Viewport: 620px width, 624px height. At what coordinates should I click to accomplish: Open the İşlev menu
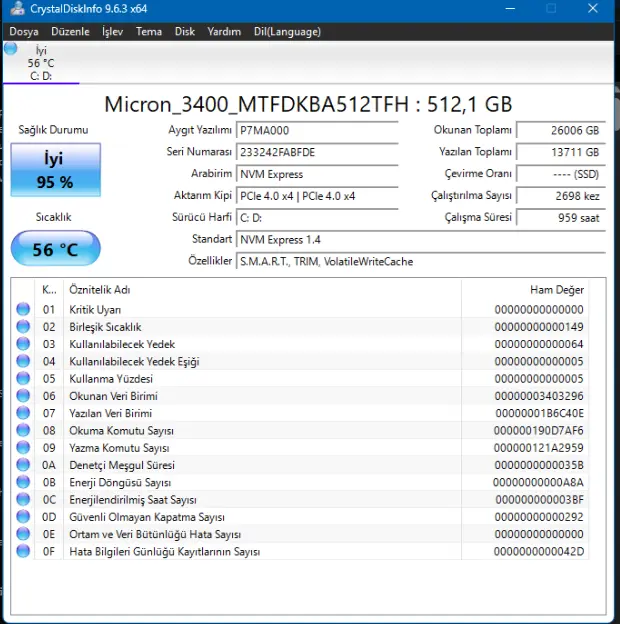pyautogui.click(x=113, y=32)
